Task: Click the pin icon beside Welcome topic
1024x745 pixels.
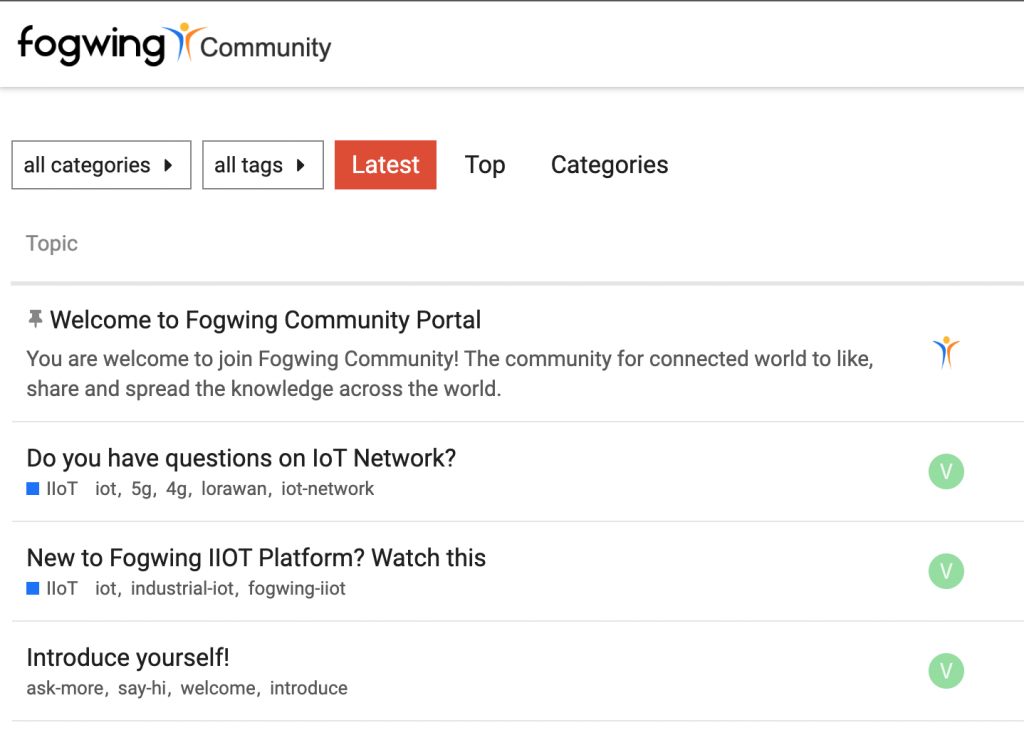Action: click(x=35, y=319)
